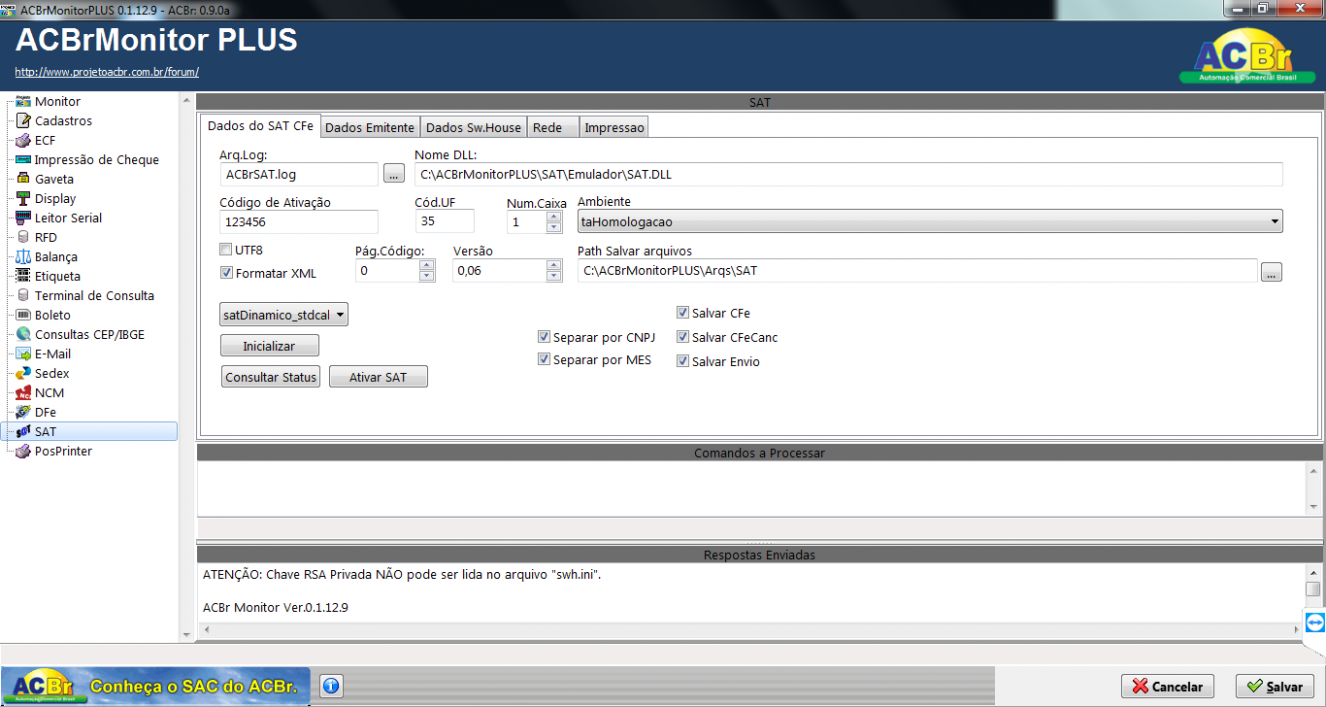Image resolution: width=1326 pixels, height=707 pixels.
Task: Increase the Num.Caixa spinner value
Action: pos(554,217)
